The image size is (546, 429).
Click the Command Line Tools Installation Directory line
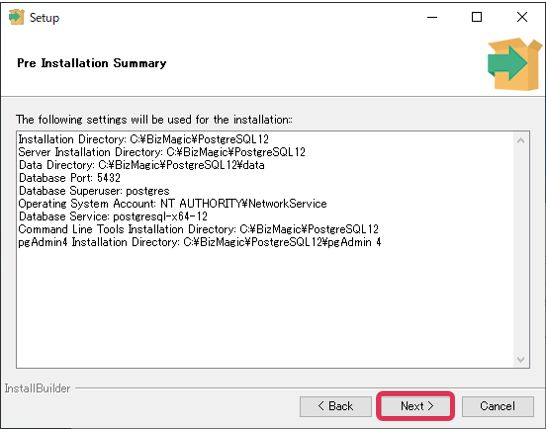click(x=198, y=229)
